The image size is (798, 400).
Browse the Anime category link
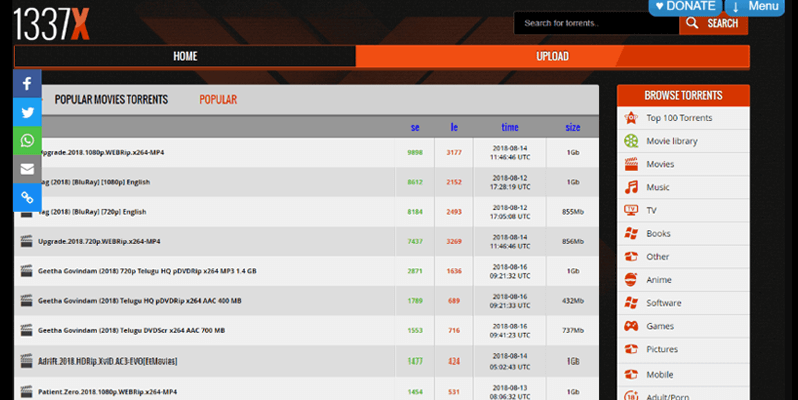tap(659, 280)
